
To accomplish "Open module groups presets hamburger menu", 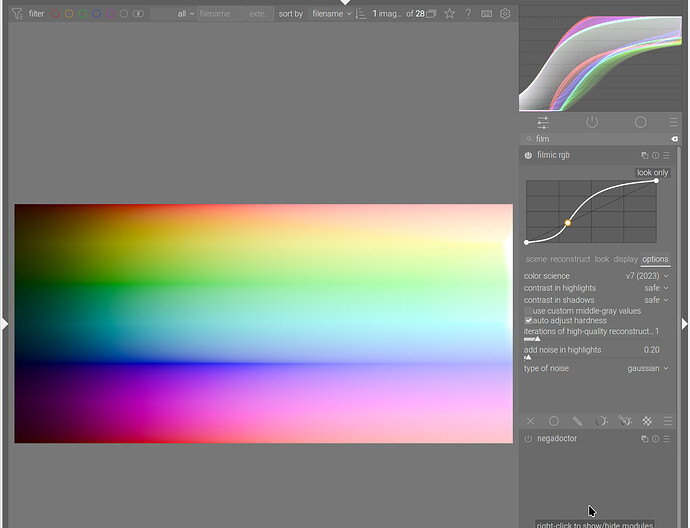I will (x=673, y=122).
